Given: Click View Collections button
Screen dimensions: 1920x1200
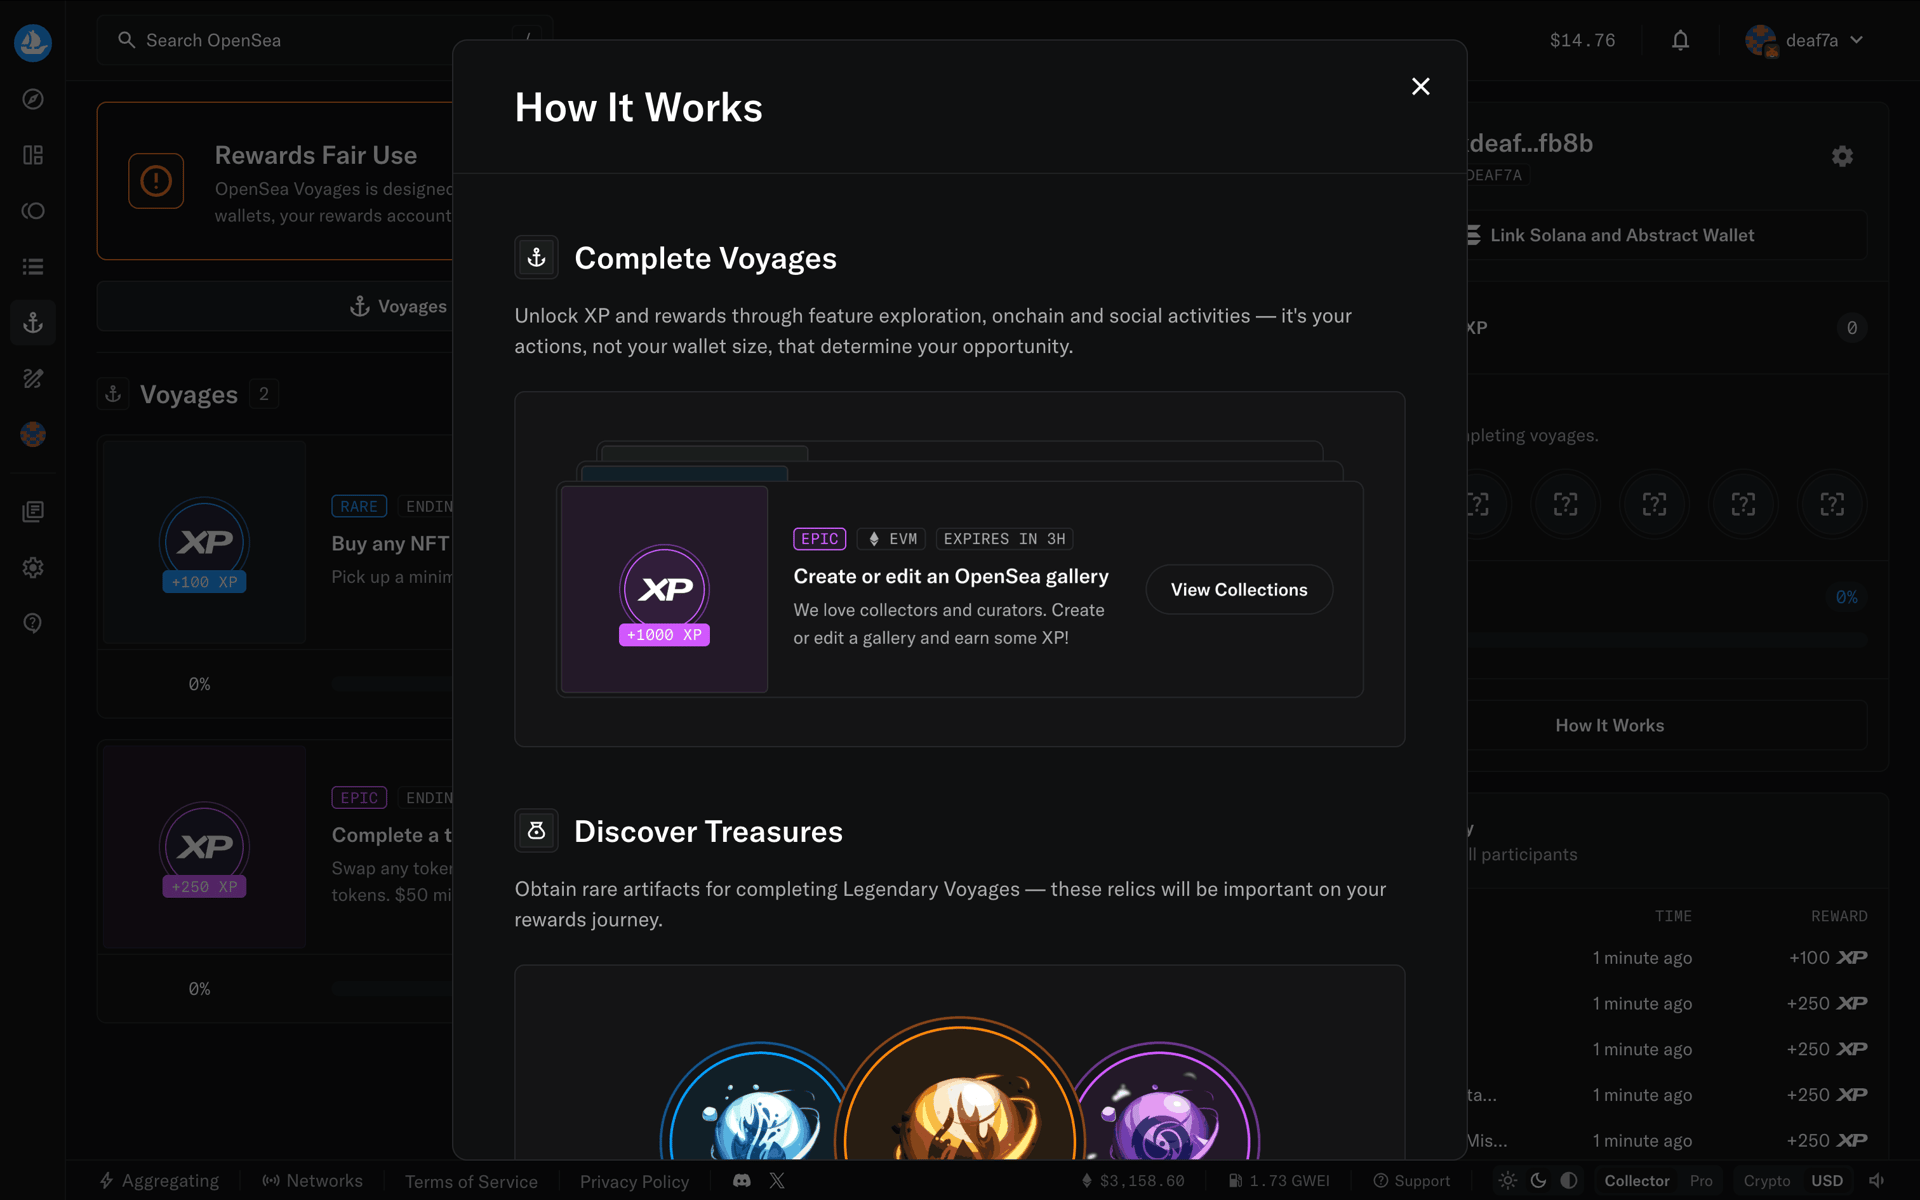Looking at the screenshot, I should coord(1239,590).
